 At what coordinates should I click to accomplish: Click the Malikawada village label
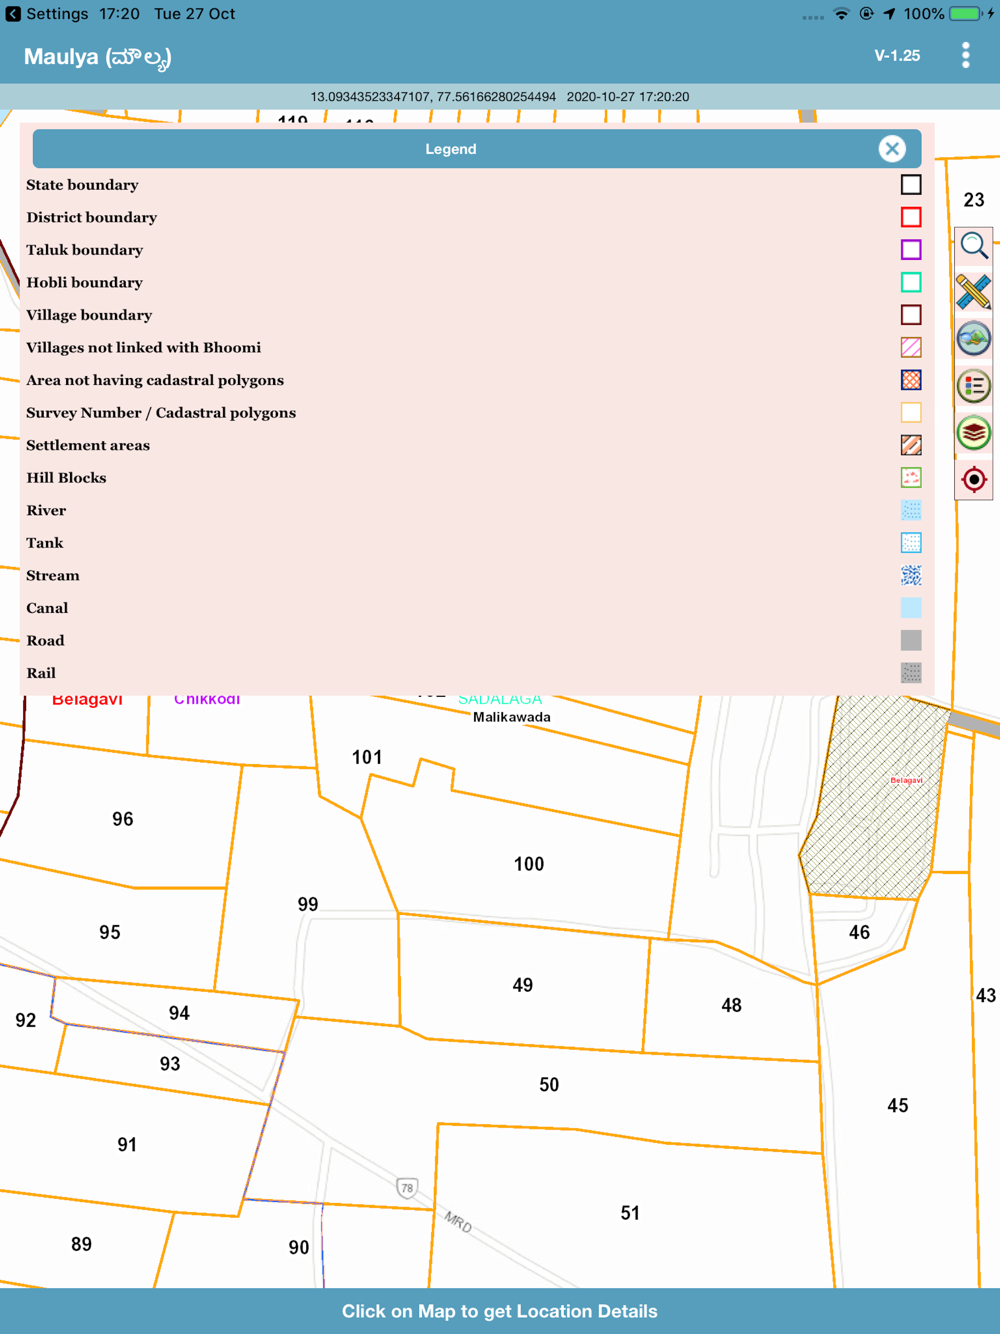click(x=512, y=717)
